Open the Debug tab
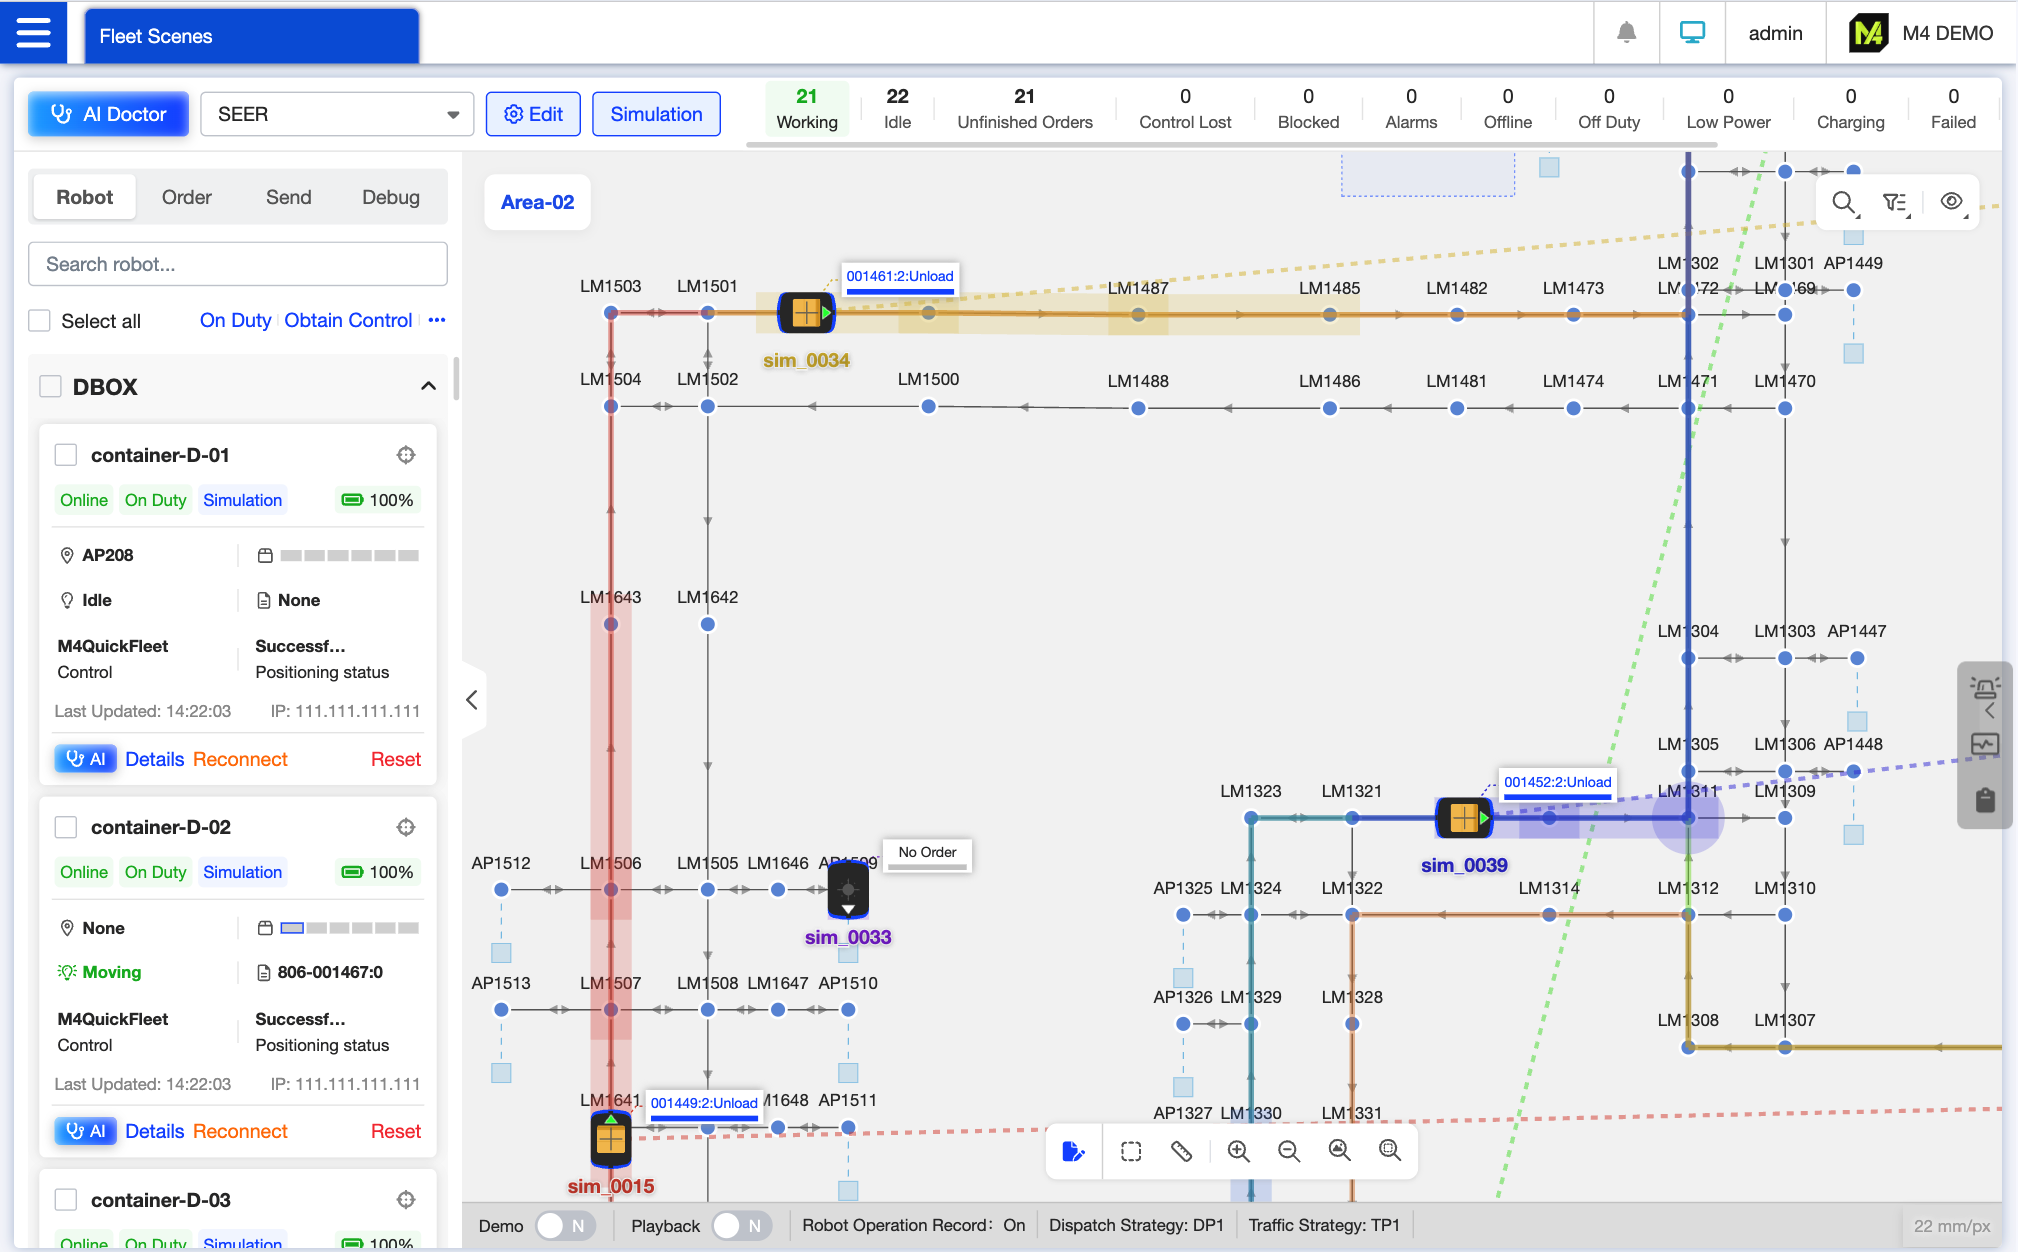 pyautogui.click(x=390, y=197)
